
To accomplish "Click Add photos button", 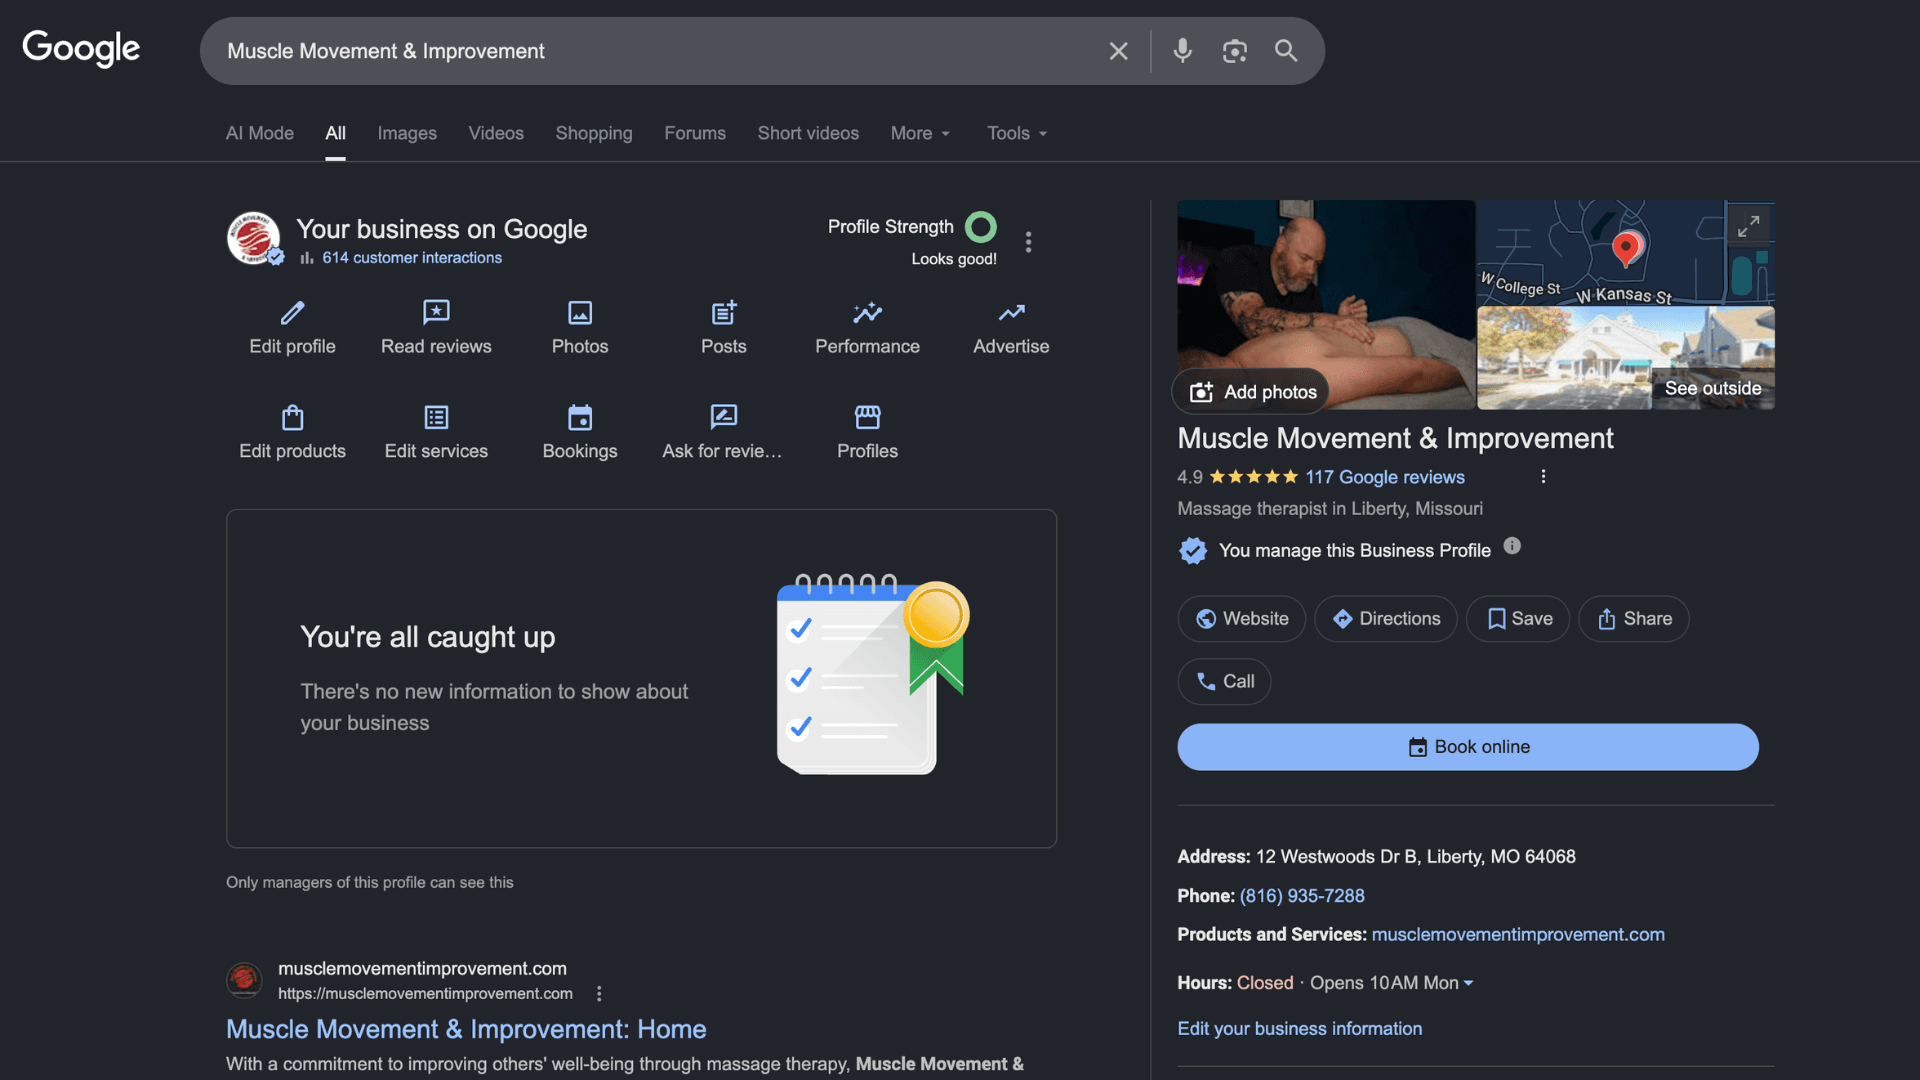I will click(1252, 392).
